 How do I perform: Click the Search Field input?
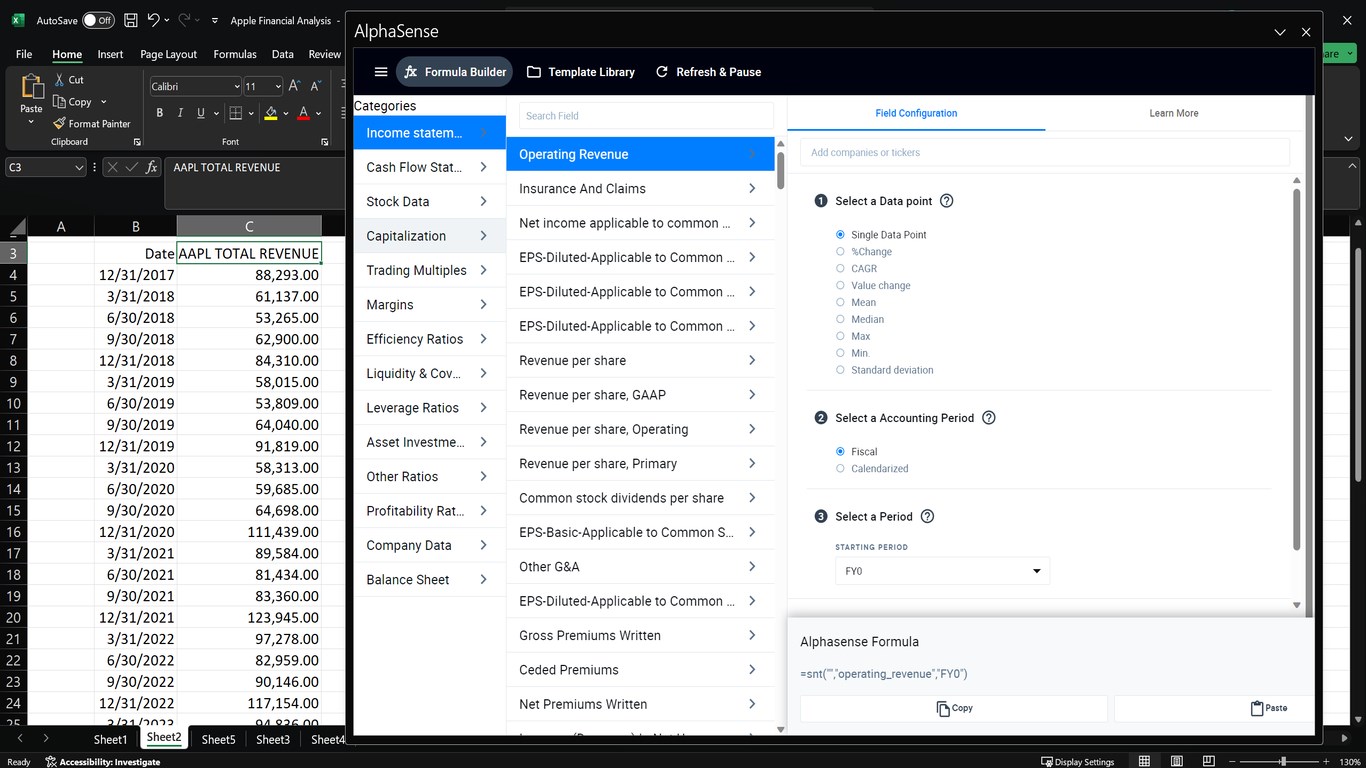[646, 116]
